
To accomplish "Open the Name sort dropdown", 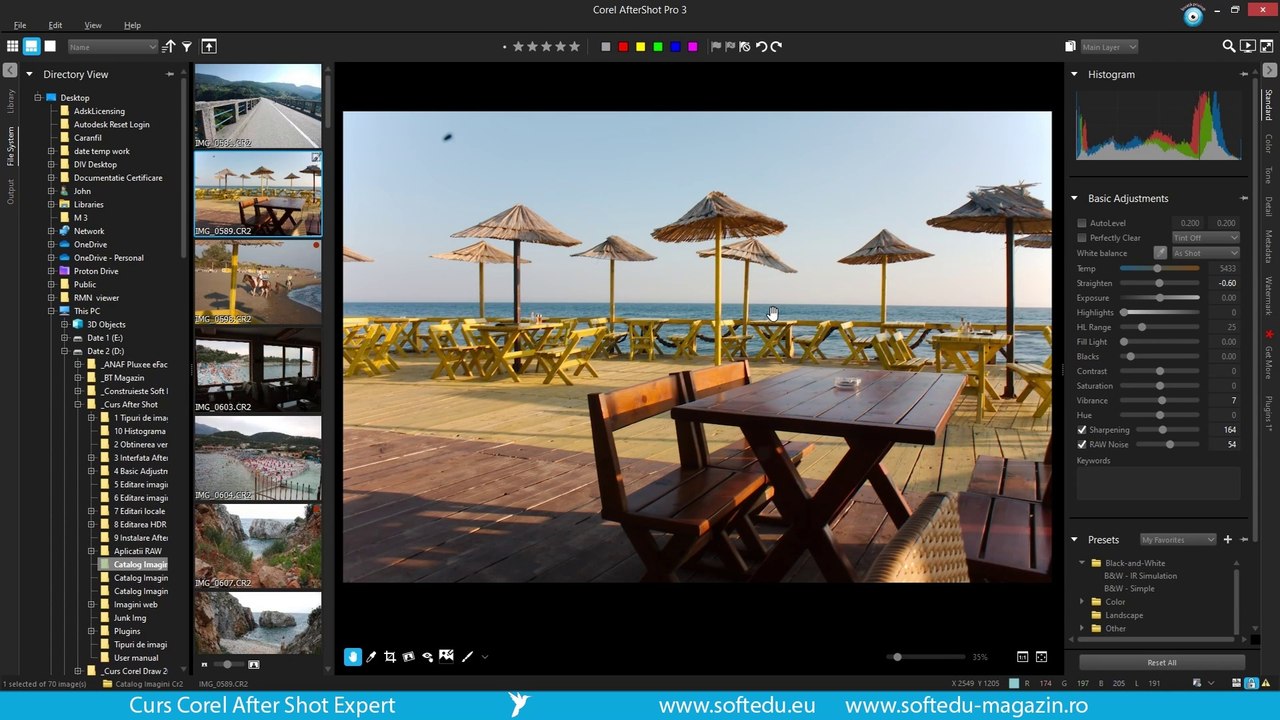I will click(112, 47).
